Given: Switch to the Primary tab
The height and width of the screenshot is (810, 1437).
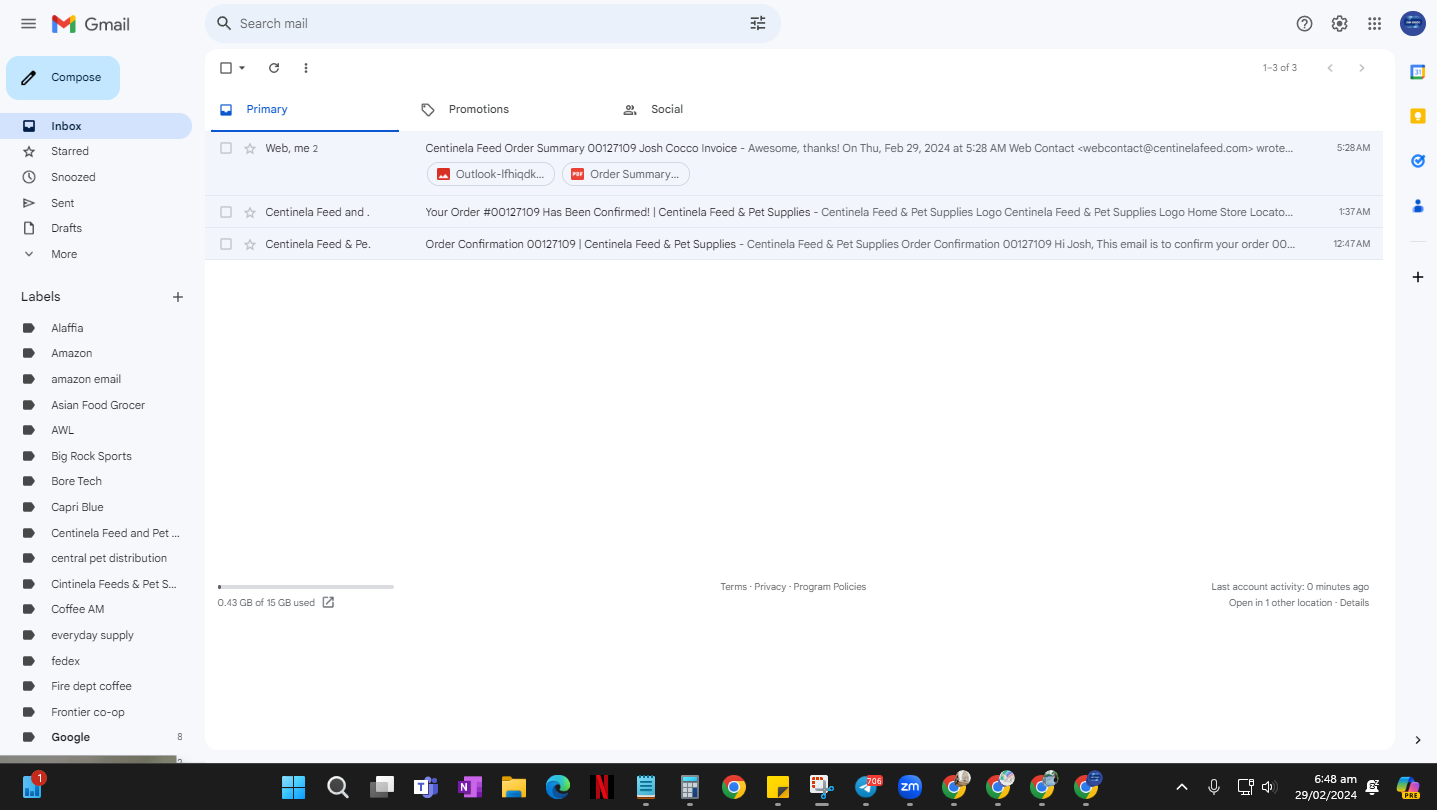Looking at the screenshot, I should [304, 109].
